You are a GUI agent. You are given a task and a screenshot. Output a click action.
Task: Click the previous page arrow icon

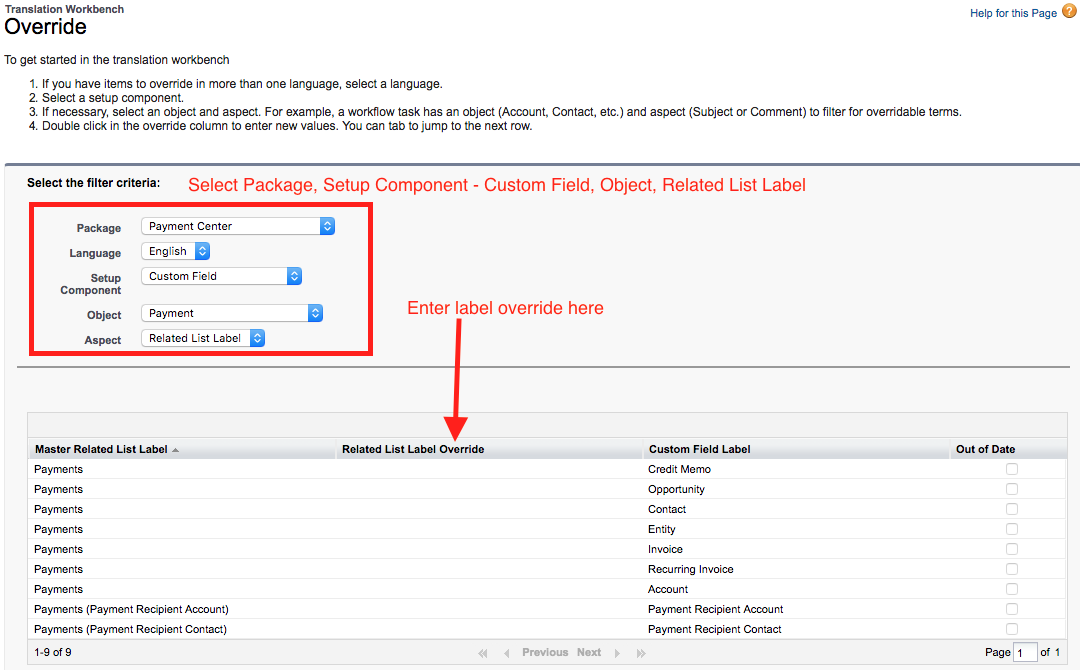(x=507, y=653)
